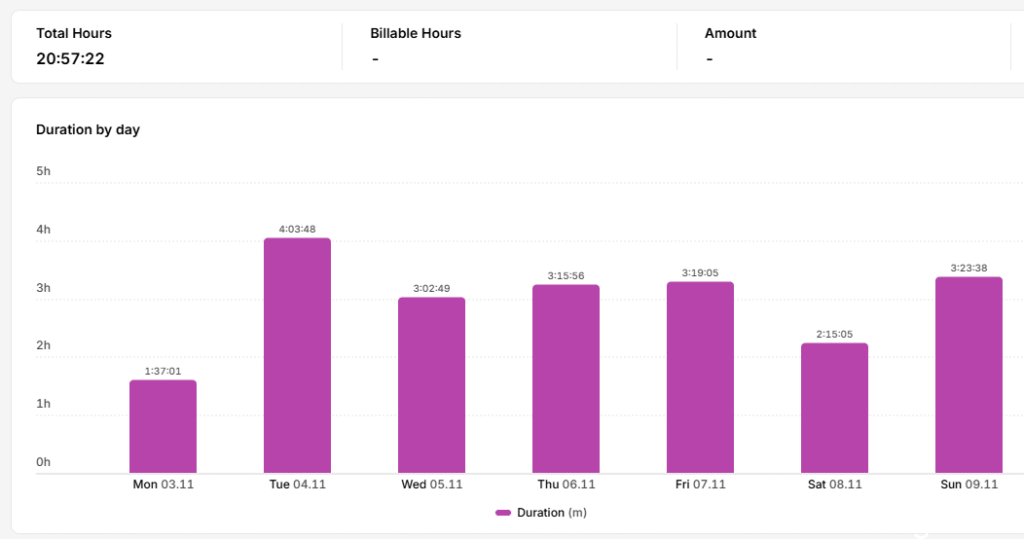Click the 4:03:48 value label
Image resolution: width=1024 pixels, height=539 pixels.
297,229
